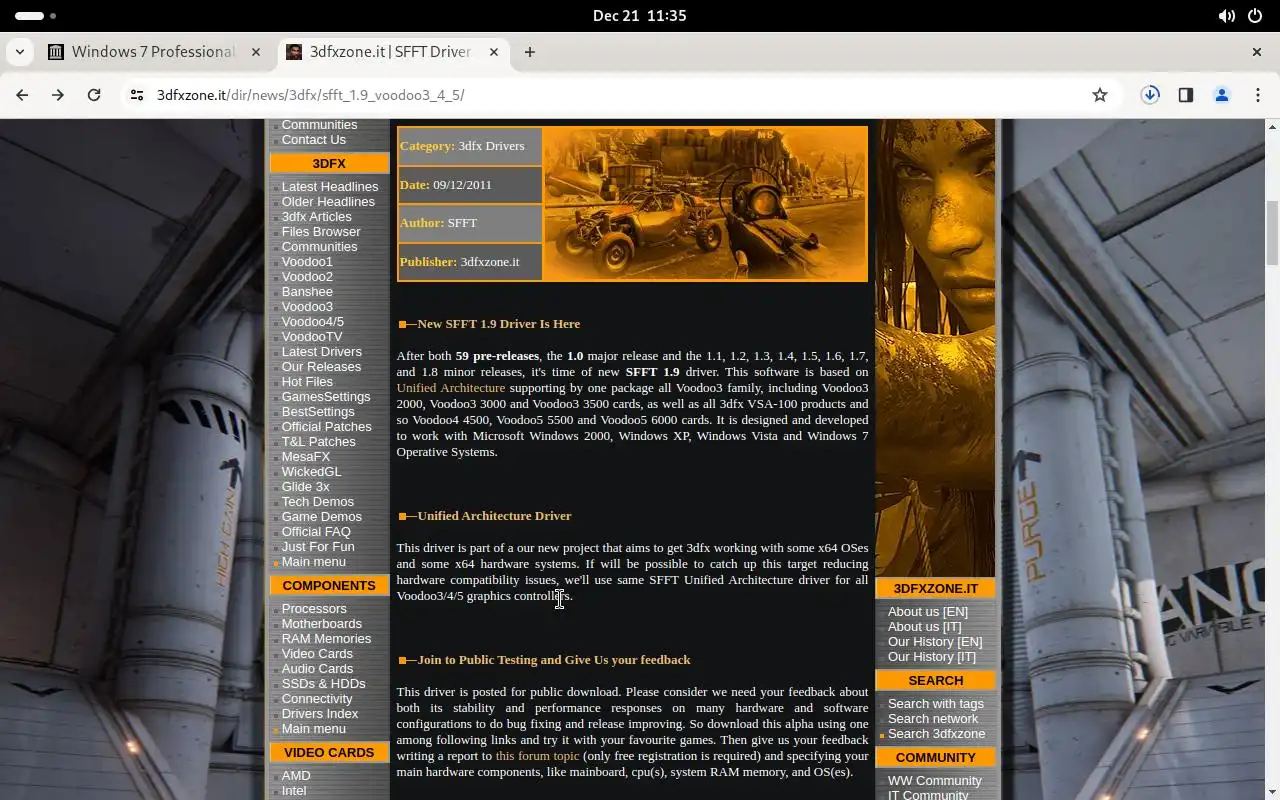
Task: Open the Motherboards link
Action: pos(321,624)
